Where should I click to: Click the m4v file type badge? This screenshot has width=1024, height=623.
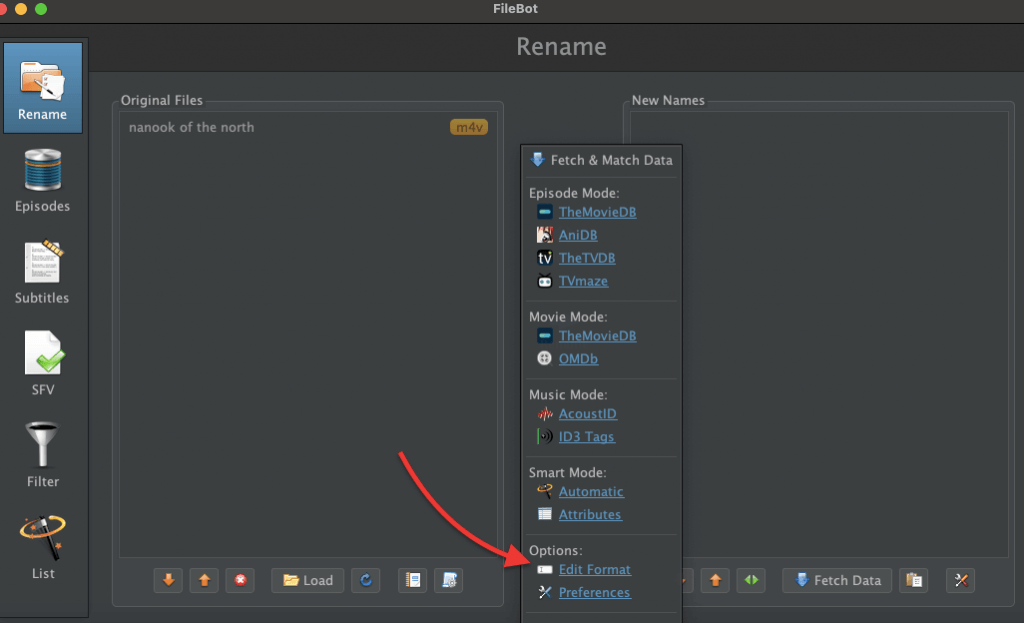(x=469, y=127)
